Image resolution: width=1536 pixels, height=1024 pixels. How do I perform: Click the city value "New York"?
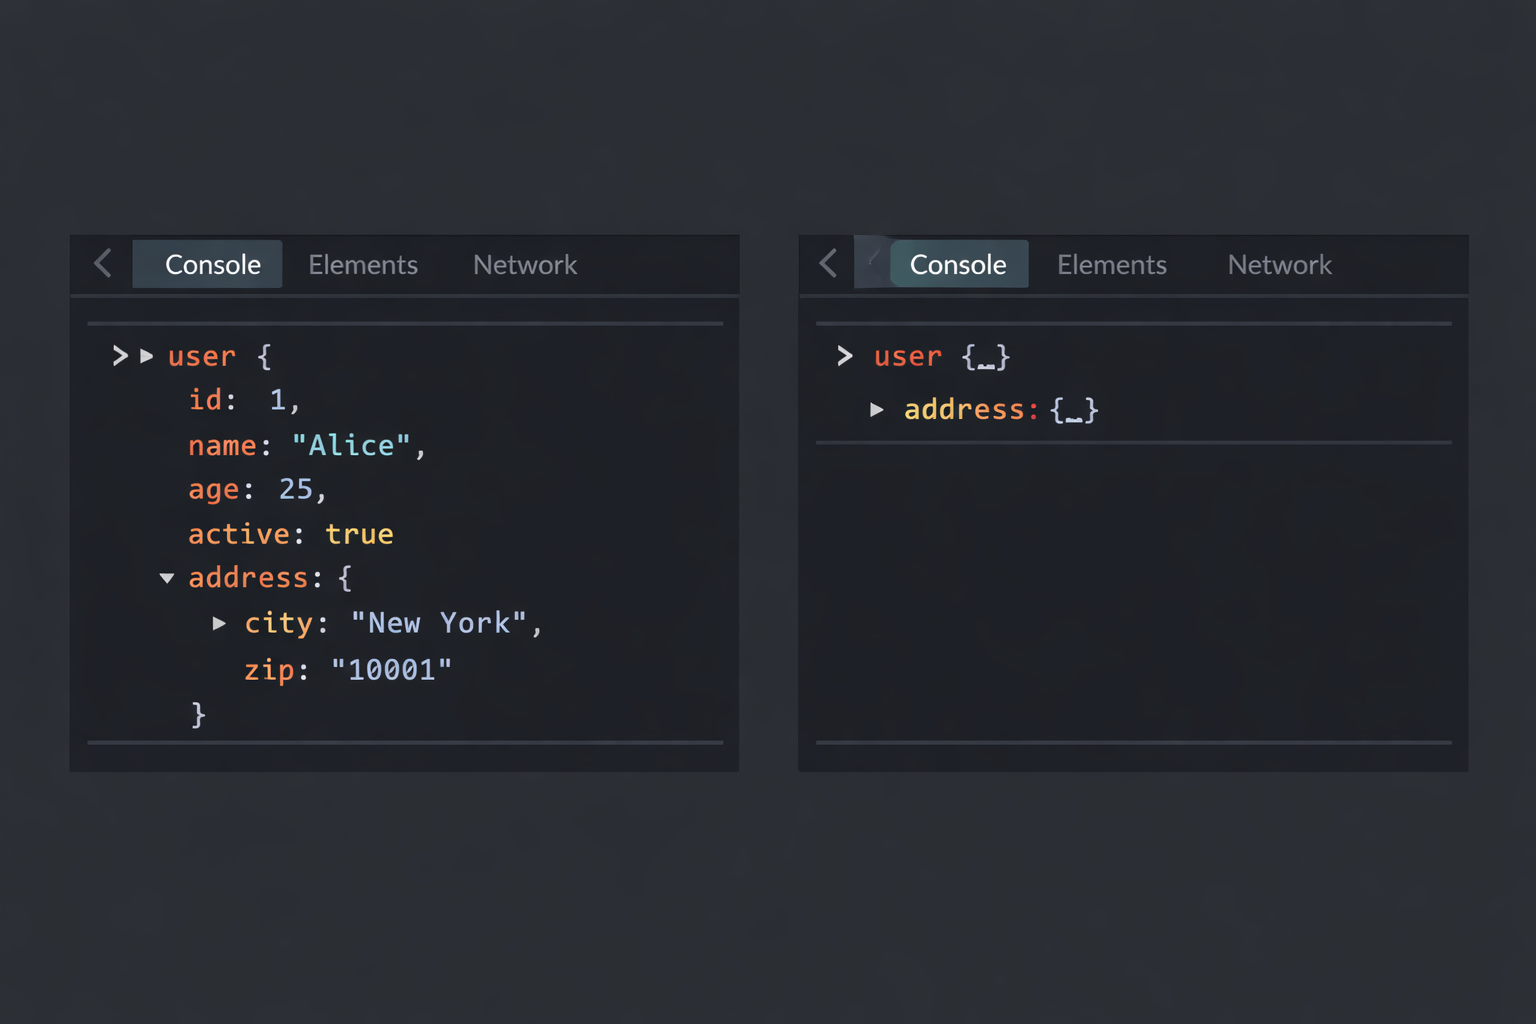(x=438, y=623)
